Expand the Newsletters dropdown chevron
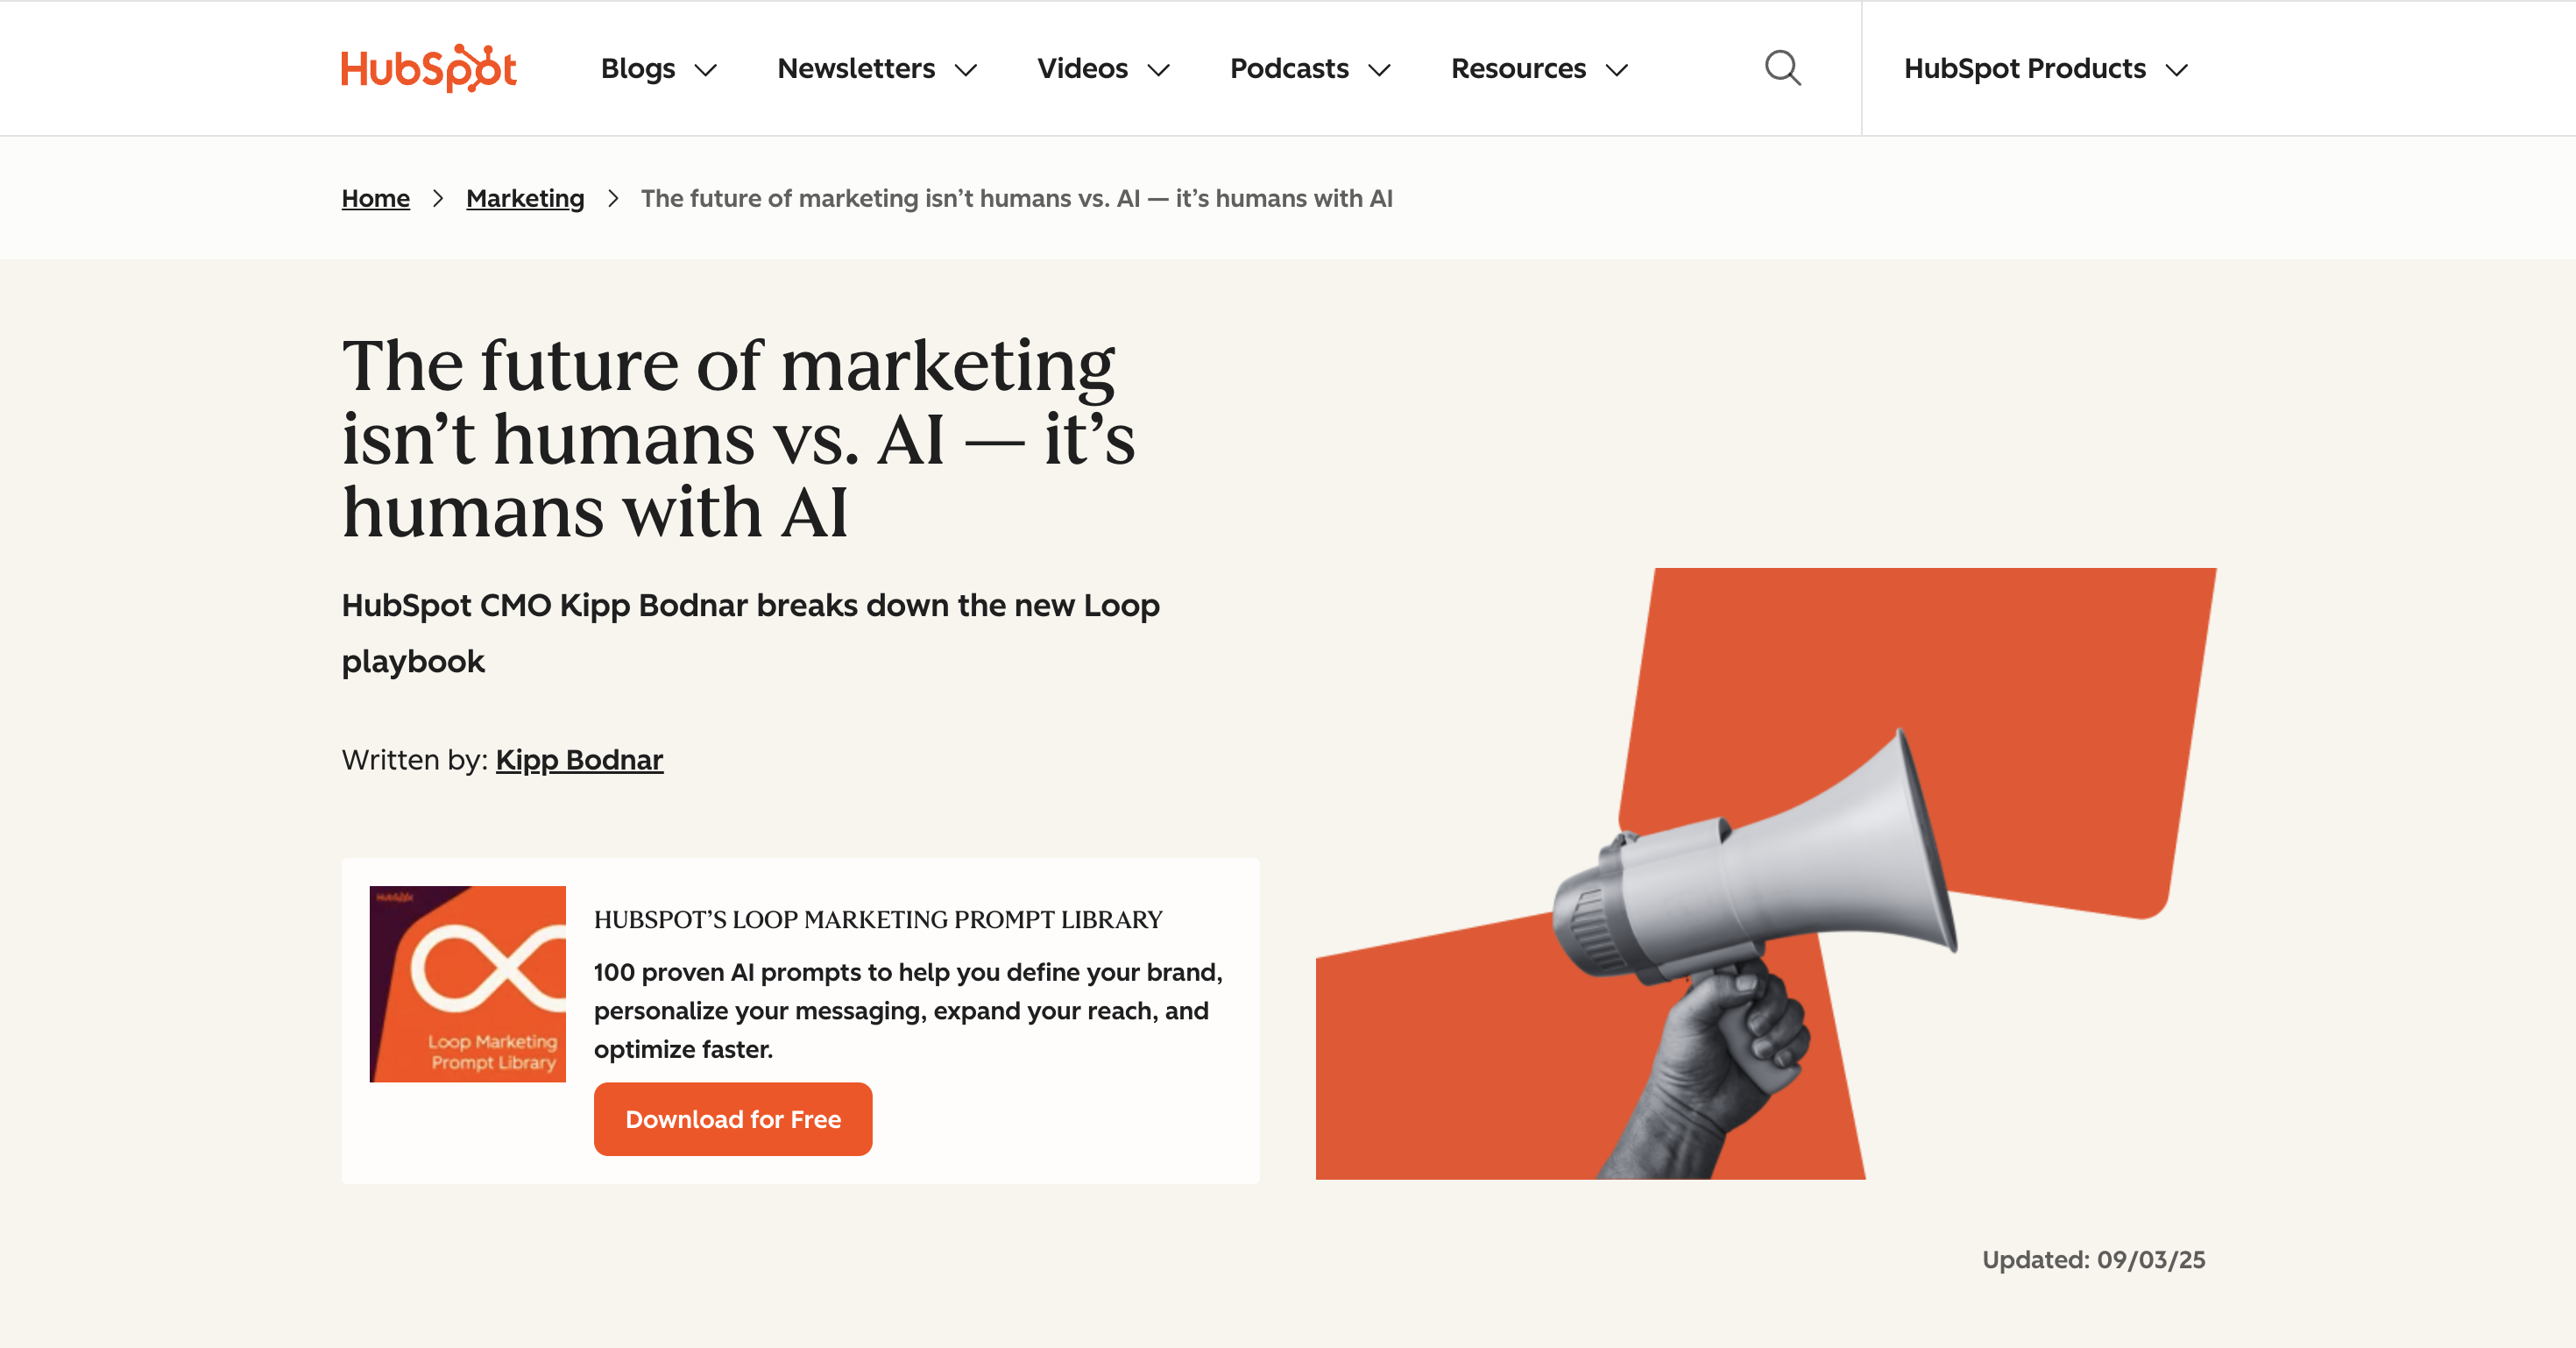The width and height of the screenshot is (2576, 1348). [x=966, y=70]
